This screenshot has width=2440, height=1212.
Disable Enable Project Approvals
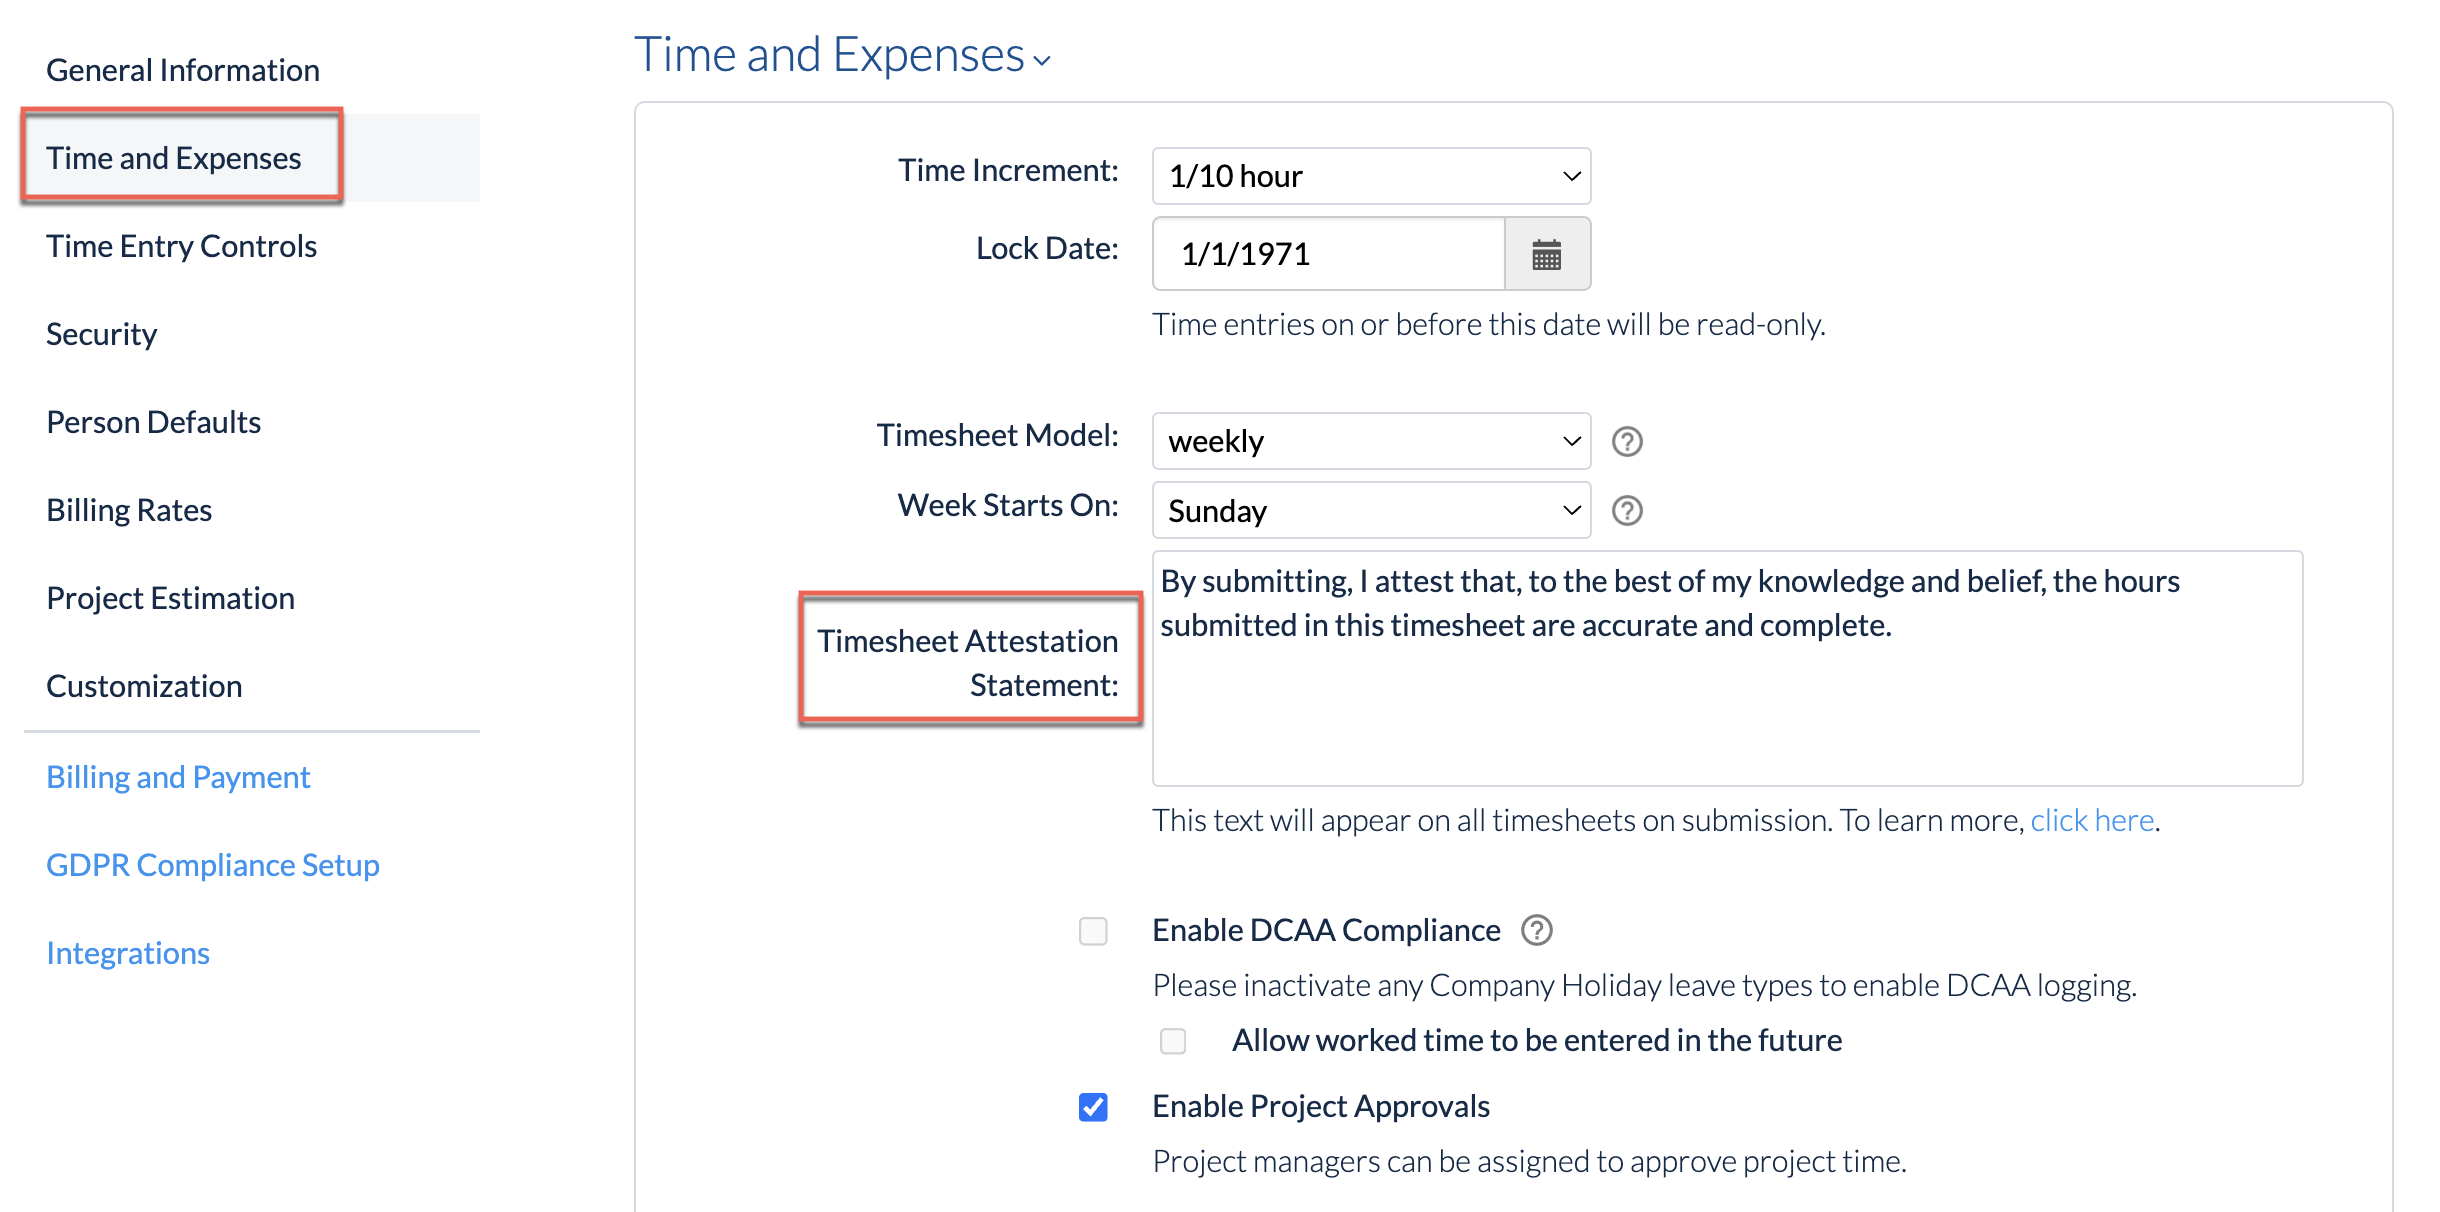(x=1093, y=1107)
